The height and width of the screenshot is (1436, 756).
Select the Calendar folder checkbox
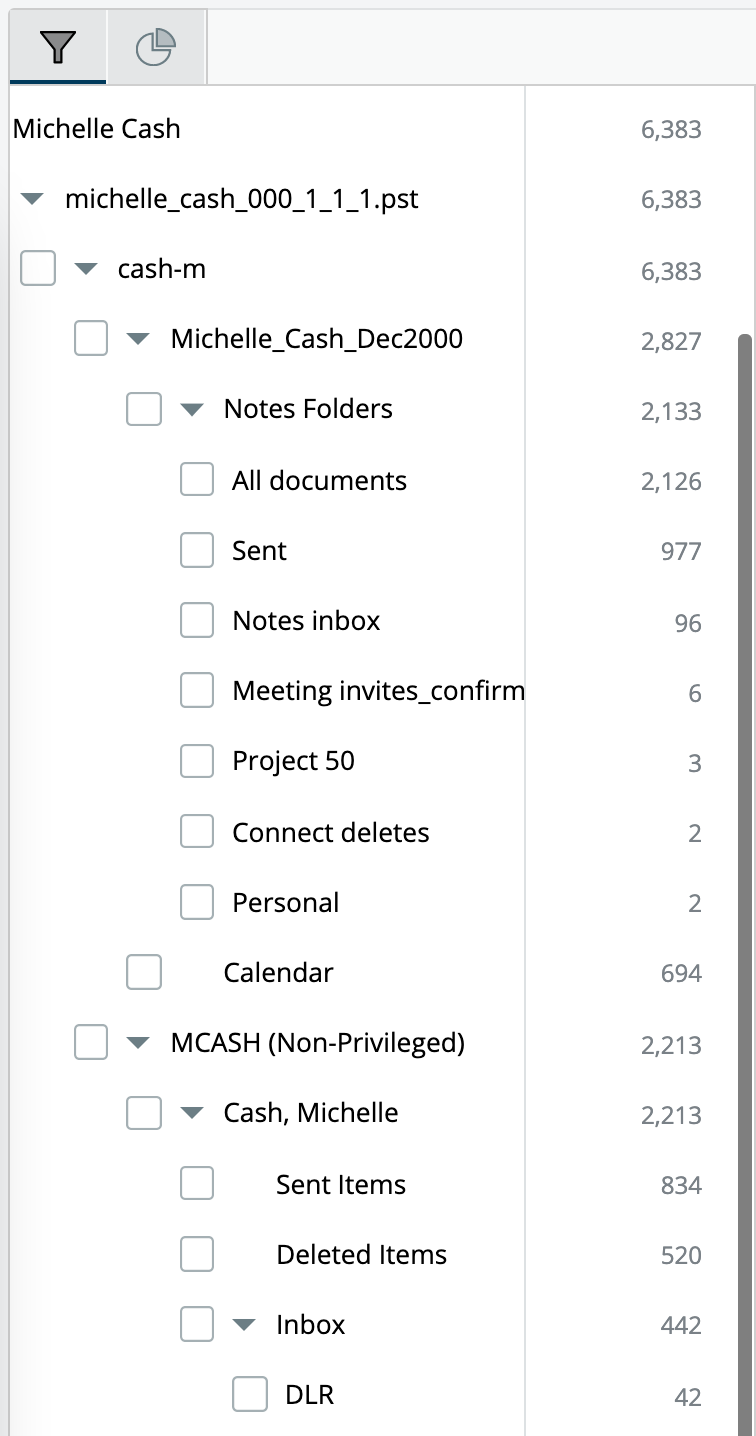[144, 972]
